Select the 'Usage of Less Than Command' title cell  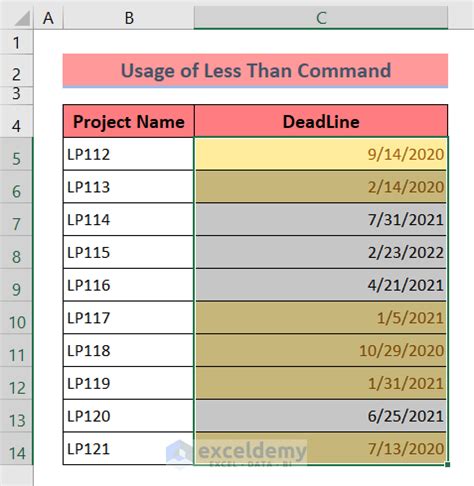(x=255, y=70)
